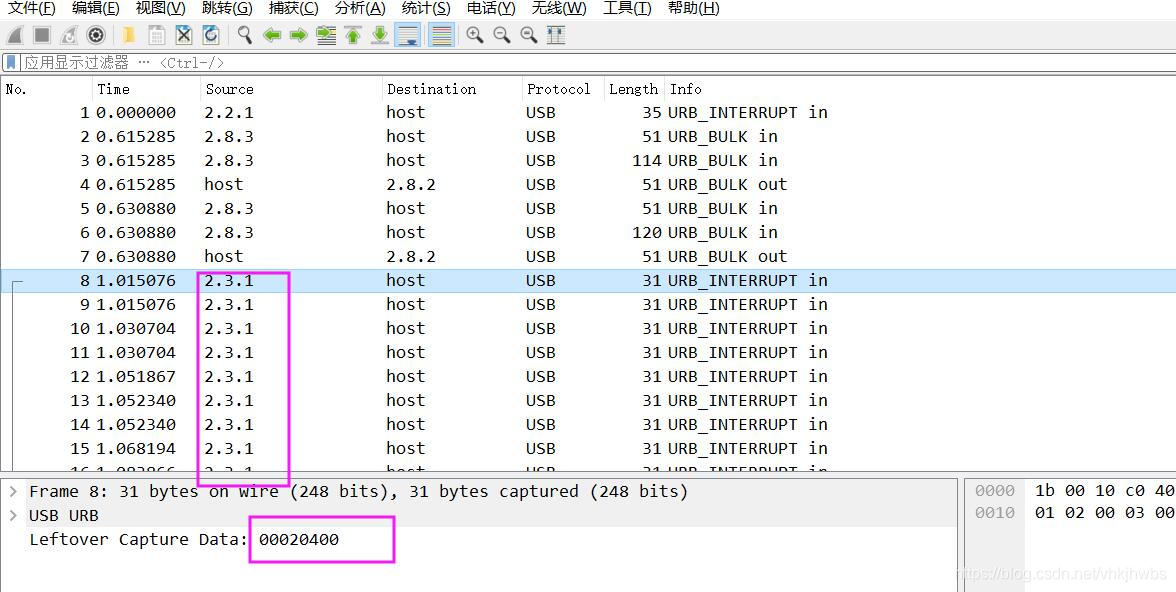Sort packets by Protocol column header
The image size is (1176, 592).
click(558, 89)
